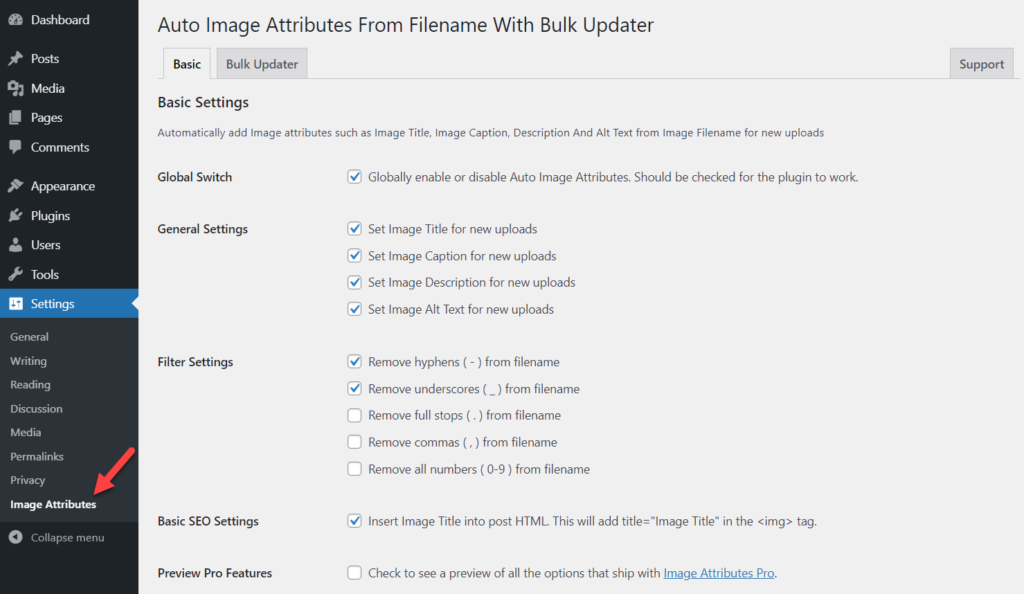
Task: Click the Pages icon
Action: (16, 117)
